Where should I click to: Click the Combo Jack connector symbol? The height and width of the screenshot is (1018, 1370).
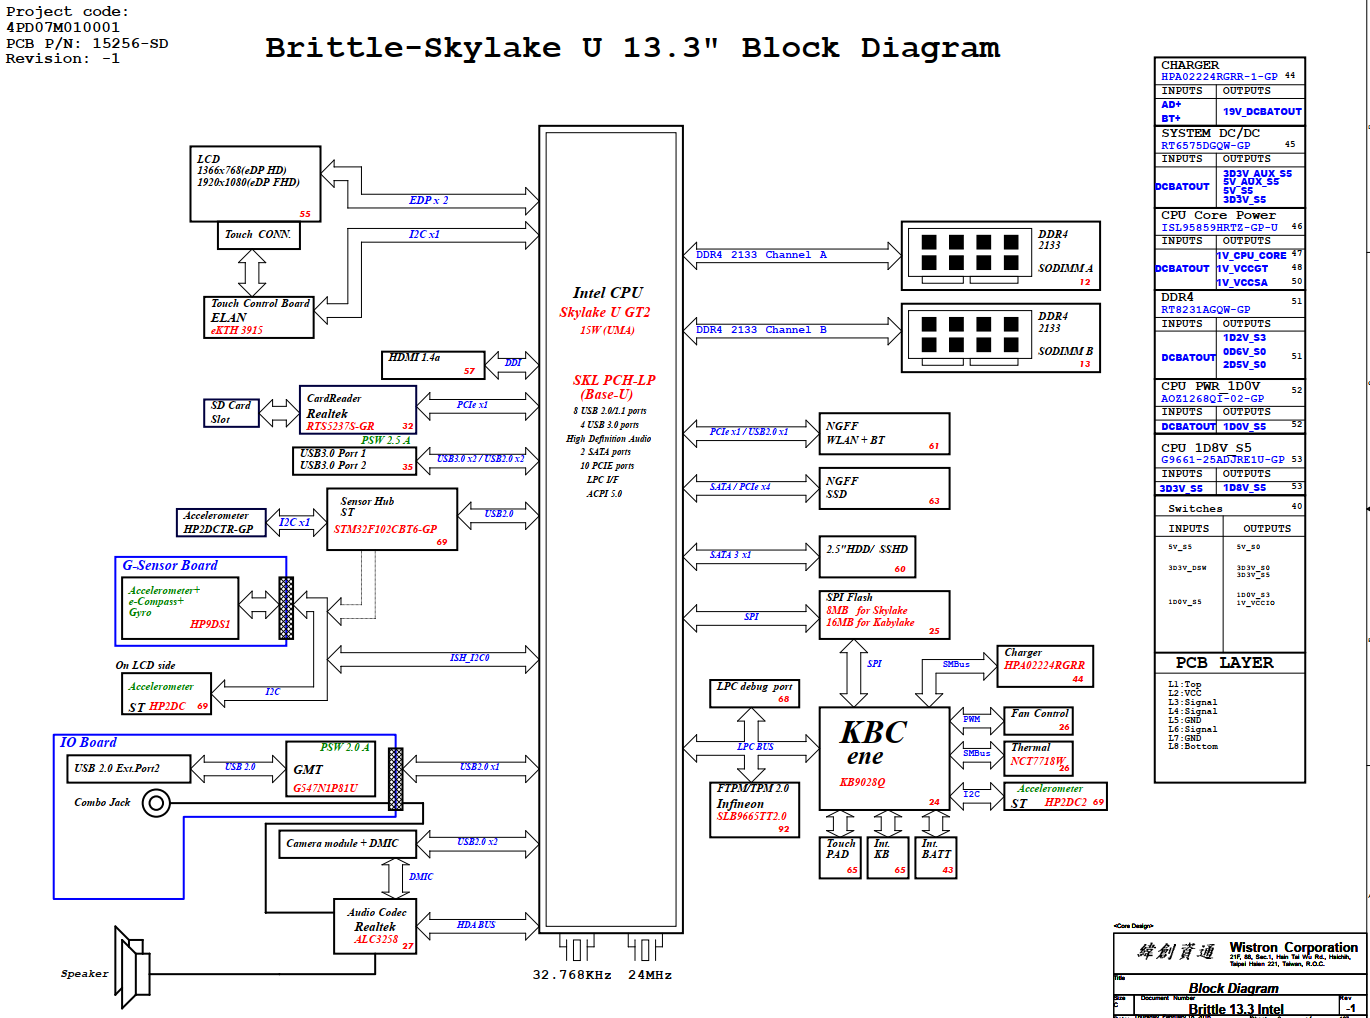(156, 802)
